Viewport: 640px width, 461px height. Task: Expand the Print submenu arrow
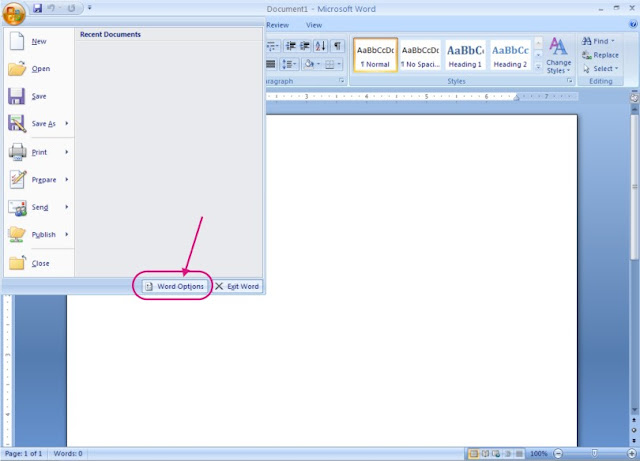[x=67, y=152]
